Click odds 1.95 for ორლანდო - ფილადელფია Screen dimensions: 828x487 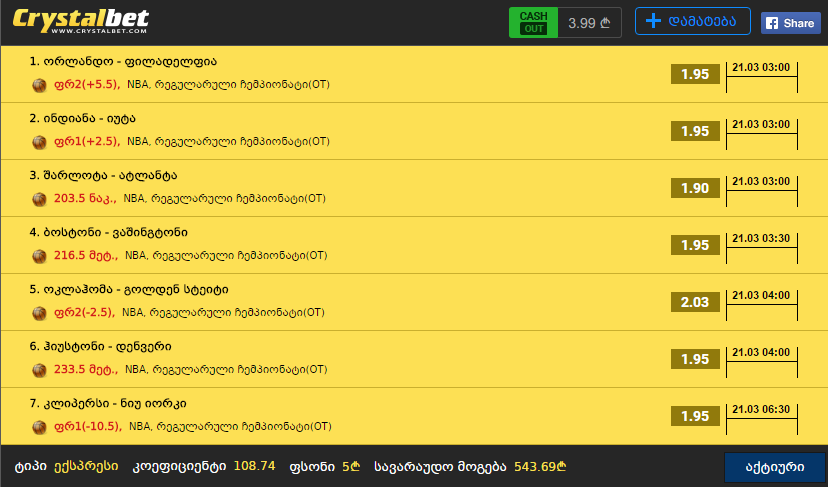695,74
